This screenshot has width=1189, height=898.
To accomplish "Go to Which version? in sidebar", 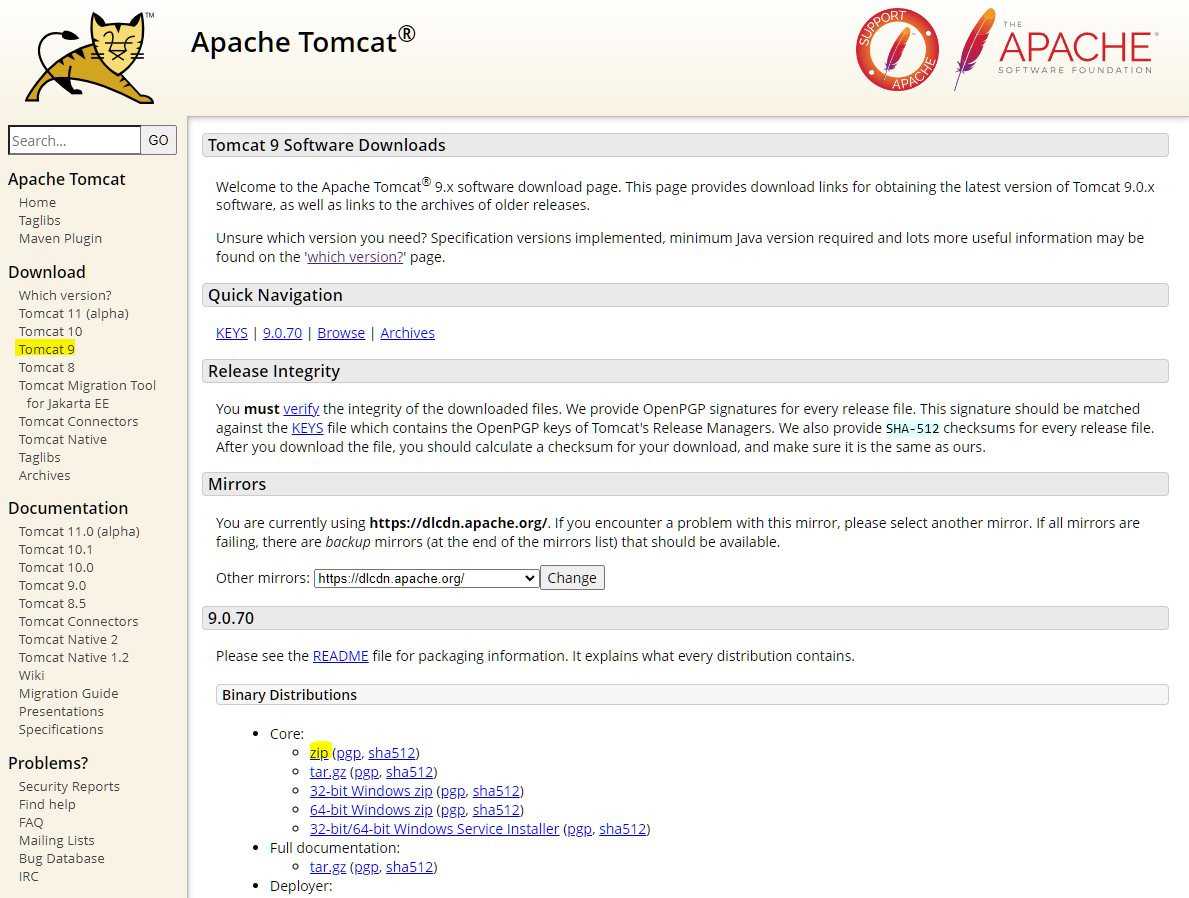I will pos(64,295).
